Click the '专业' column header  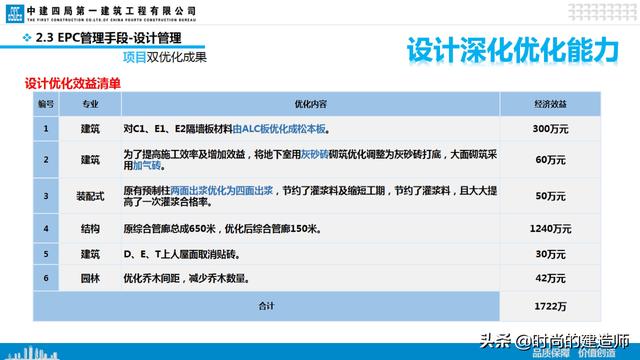pos(90,104)
